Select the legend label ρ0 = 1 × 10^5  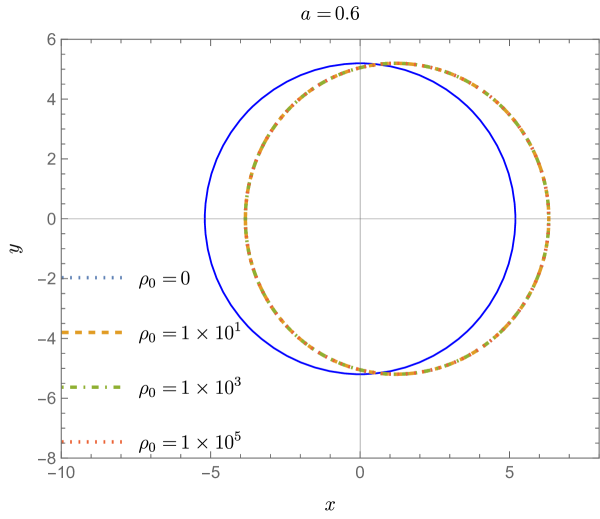[x=189, y=442]
